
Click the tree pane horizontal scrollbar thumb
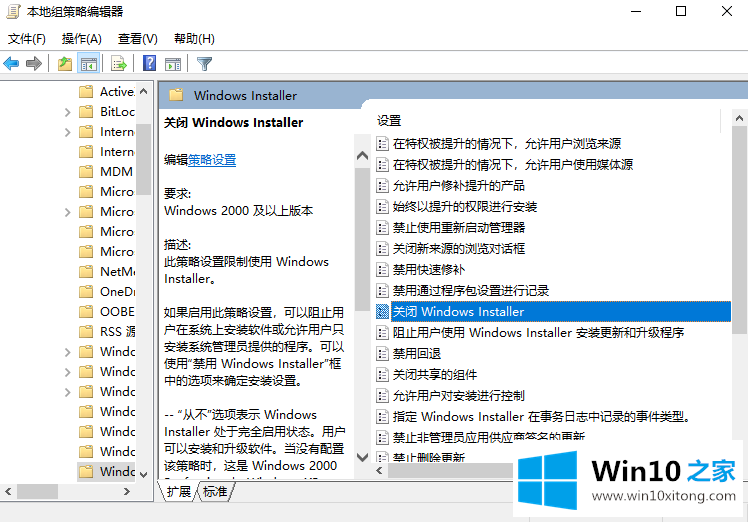37,491
